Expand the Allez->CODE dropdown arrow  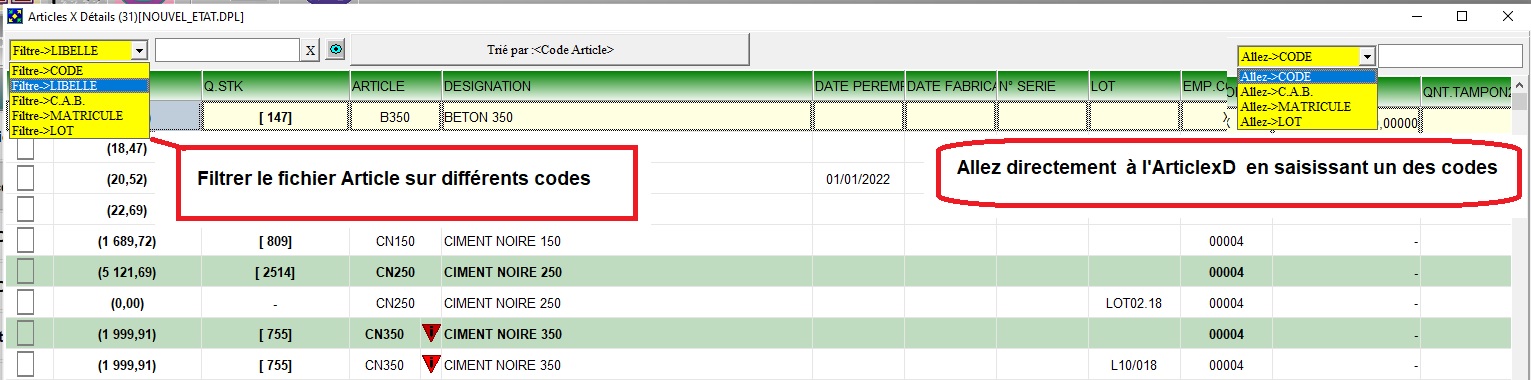pyautogui.click(x=1367, y=57)
